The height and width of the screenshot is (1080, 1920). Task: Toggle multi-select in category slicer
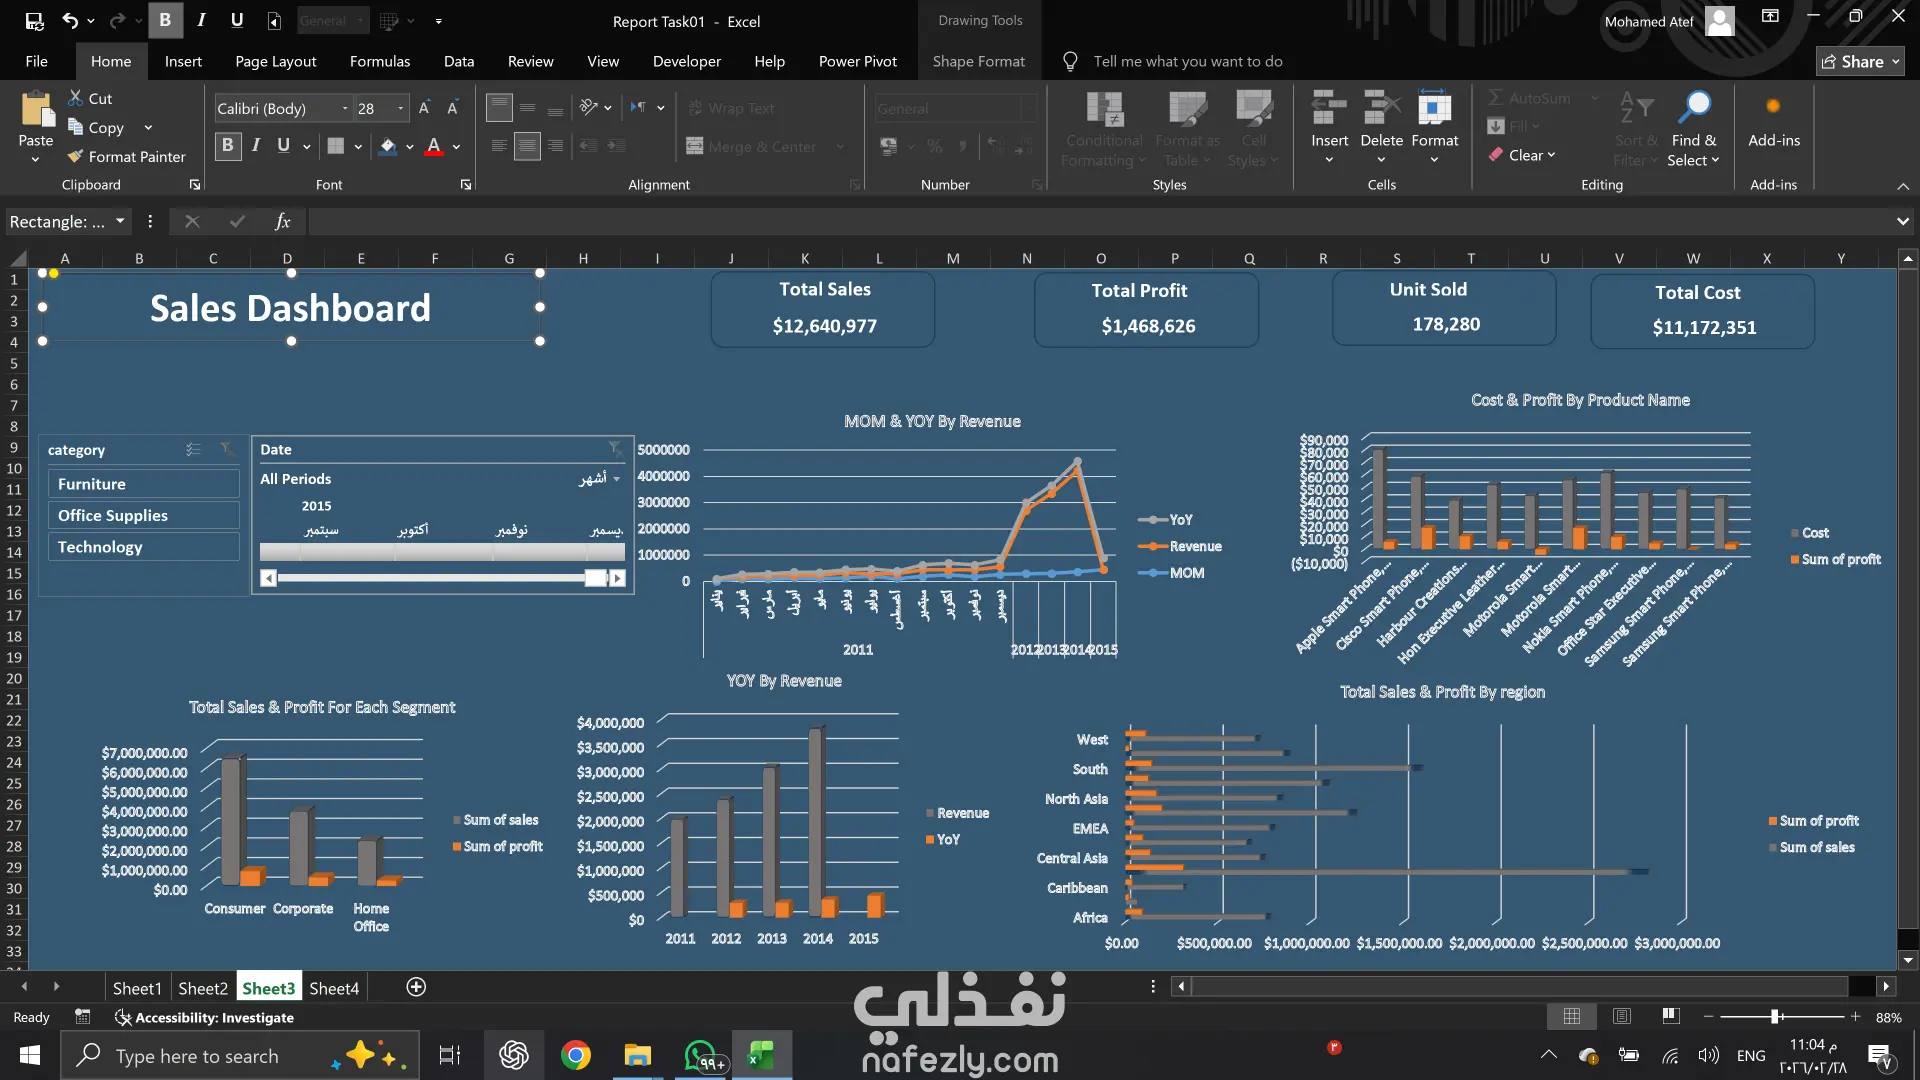tap(193, 450)
